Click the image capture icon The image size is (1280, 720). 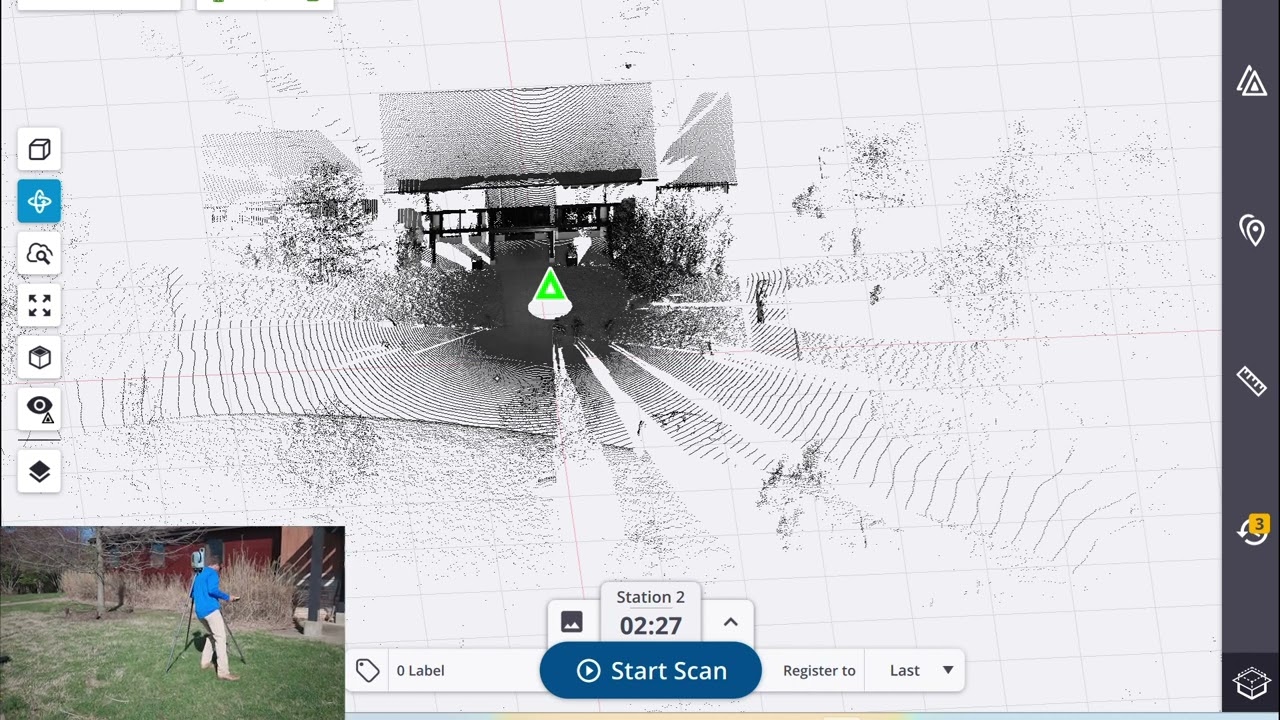click(572, 622)
